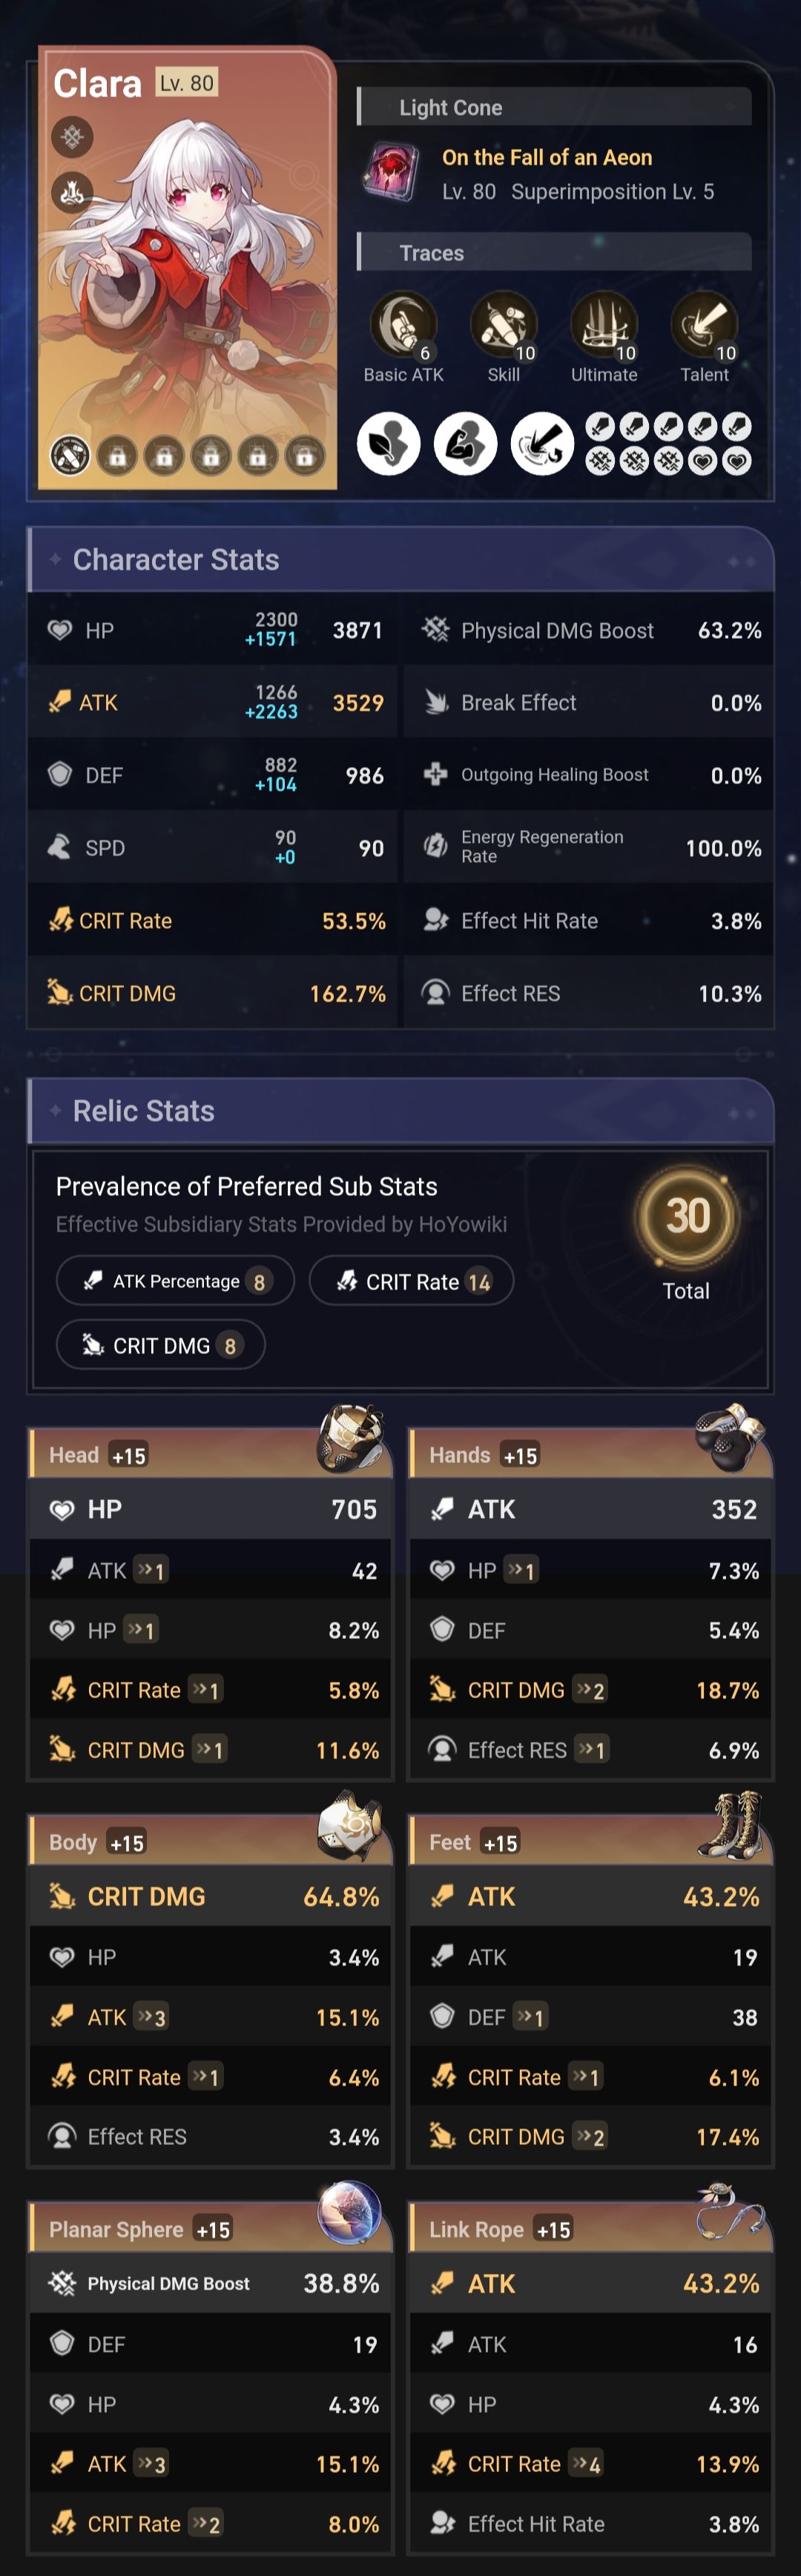This screenshot has width=801, height=2576.
Task: Open the Talent trace icon
Action: click(705, 323)
